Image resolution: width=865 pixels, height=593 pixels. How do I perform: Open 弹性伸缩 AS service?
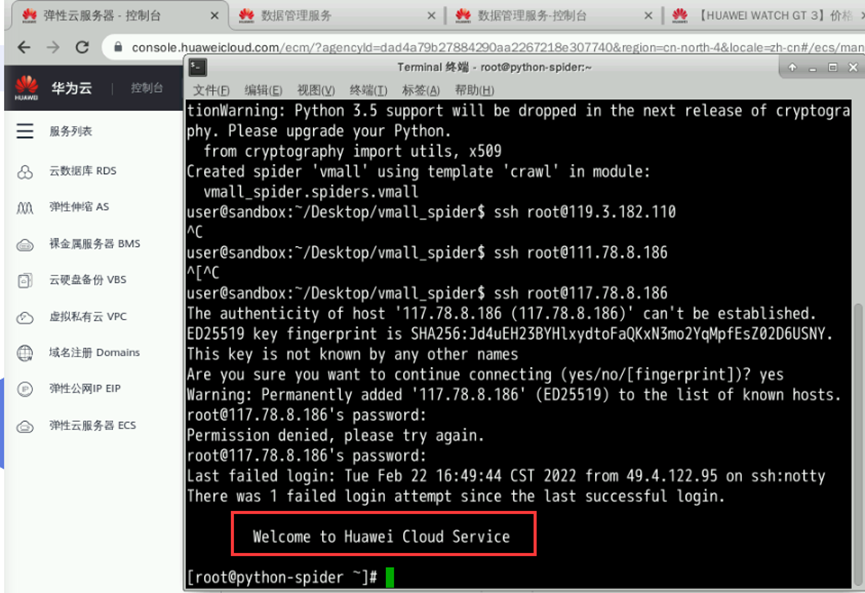coord(79,207)
